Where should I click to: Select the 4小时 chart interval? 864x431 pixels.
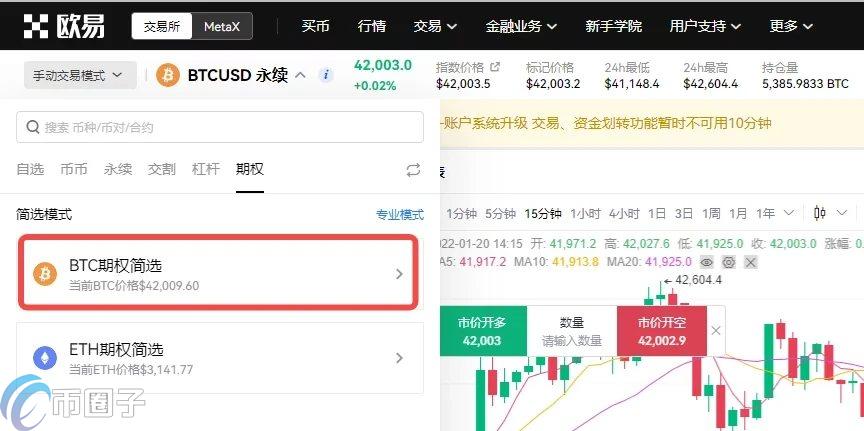click(624, 213)
